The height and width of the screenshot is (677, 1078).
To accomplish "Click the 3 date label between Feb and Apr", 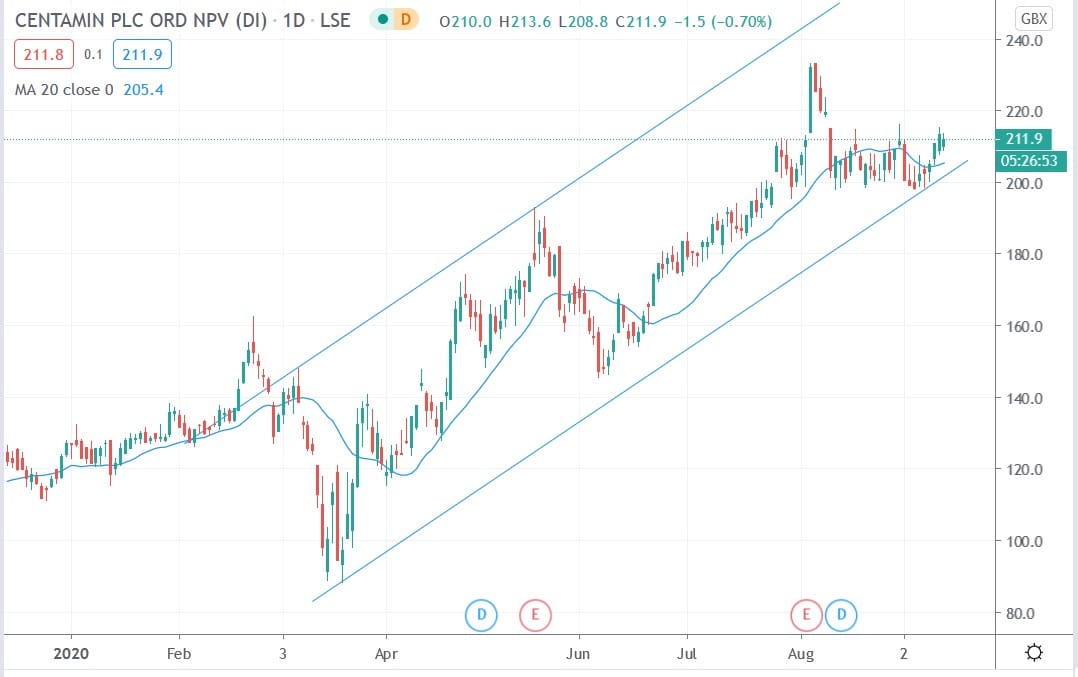I will (x=283, y=654).
